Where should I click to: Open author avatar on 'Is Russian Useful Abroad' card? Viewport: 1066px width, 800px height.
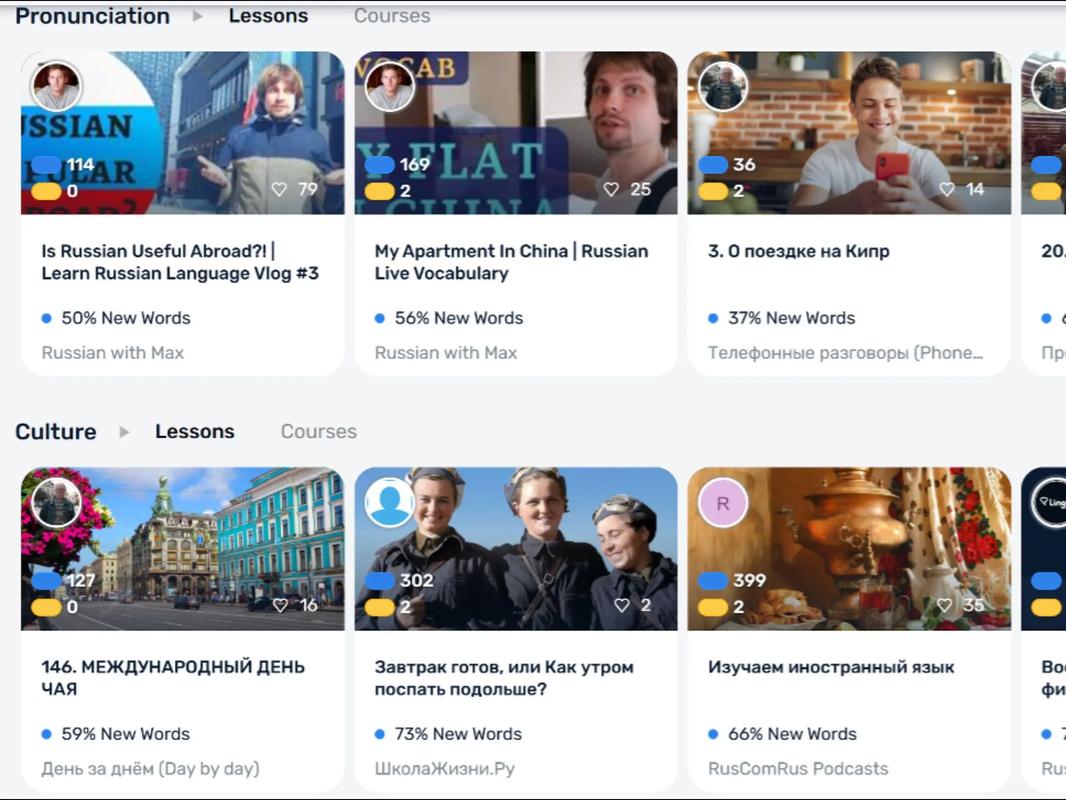(56, 86)
